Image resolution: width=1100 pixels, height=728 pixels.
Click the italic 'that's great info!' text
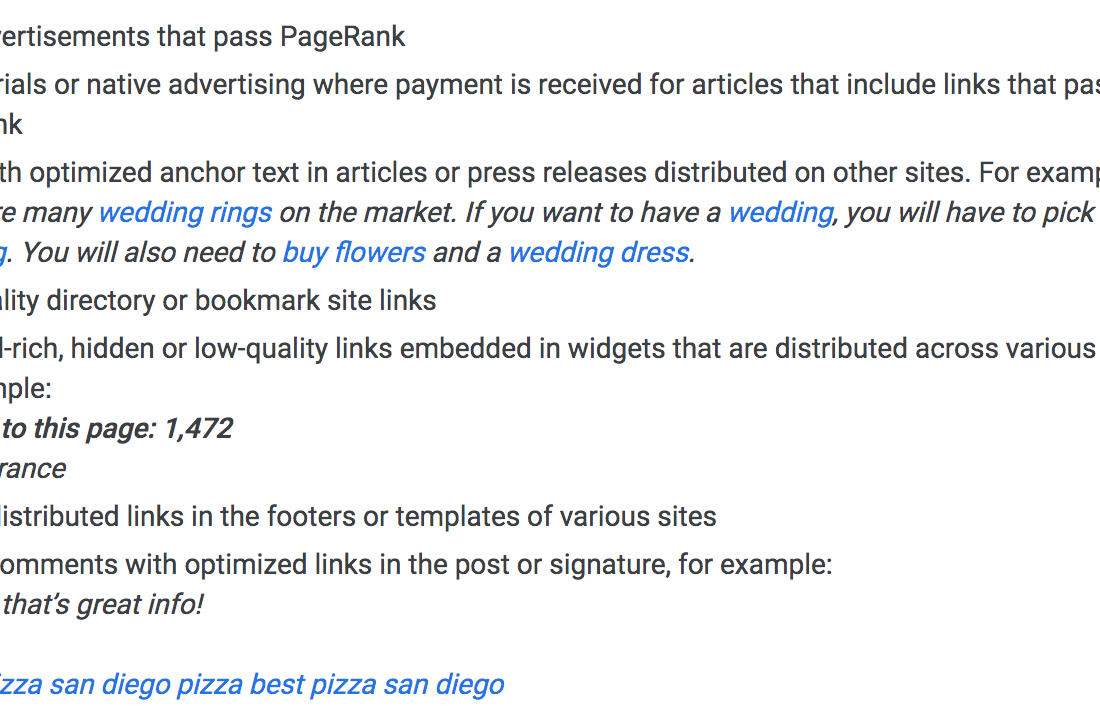102,605
